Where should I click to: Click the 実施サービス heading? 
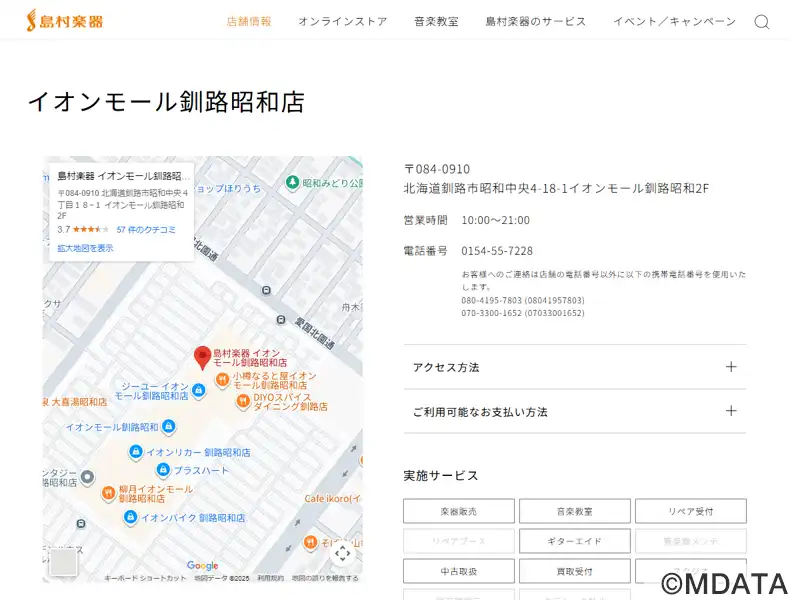click(441, 476)
